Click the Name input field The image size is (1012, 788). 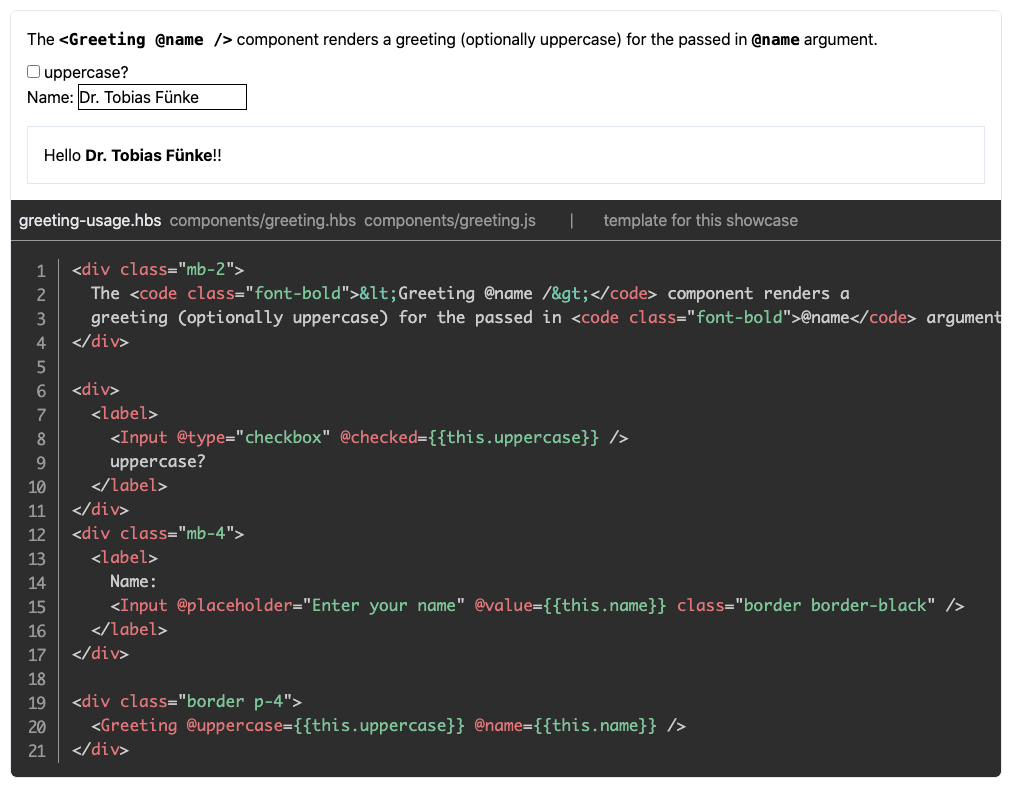(x=162, y=97)
